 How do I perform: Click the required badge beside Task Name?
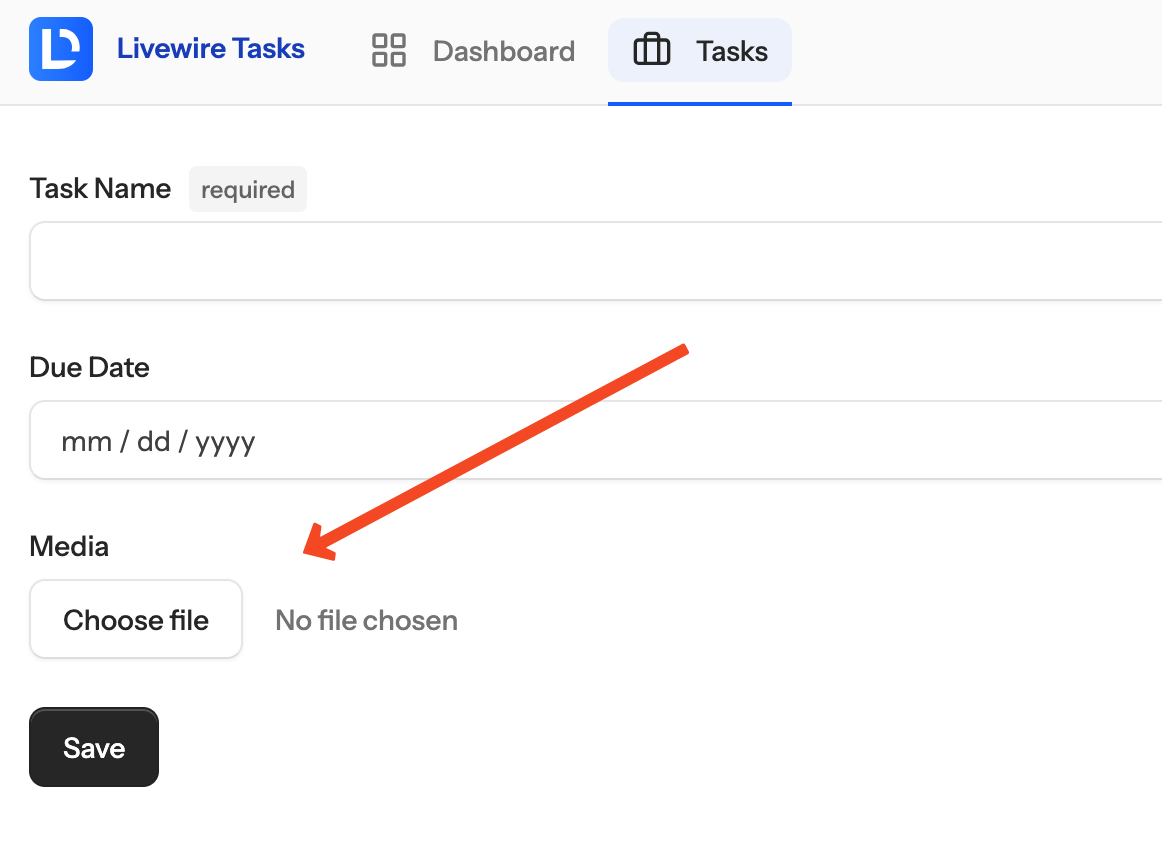[248, 189]
